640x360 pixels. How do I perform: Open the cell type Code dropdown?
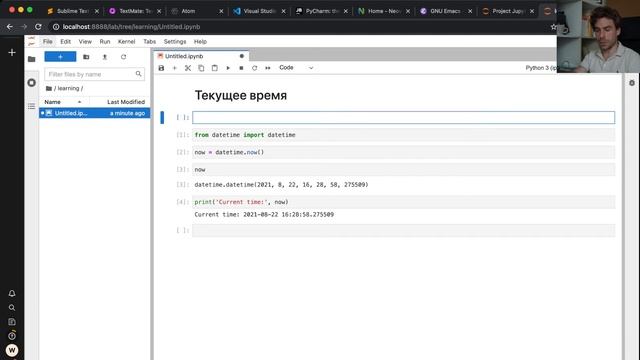(296, 68)
